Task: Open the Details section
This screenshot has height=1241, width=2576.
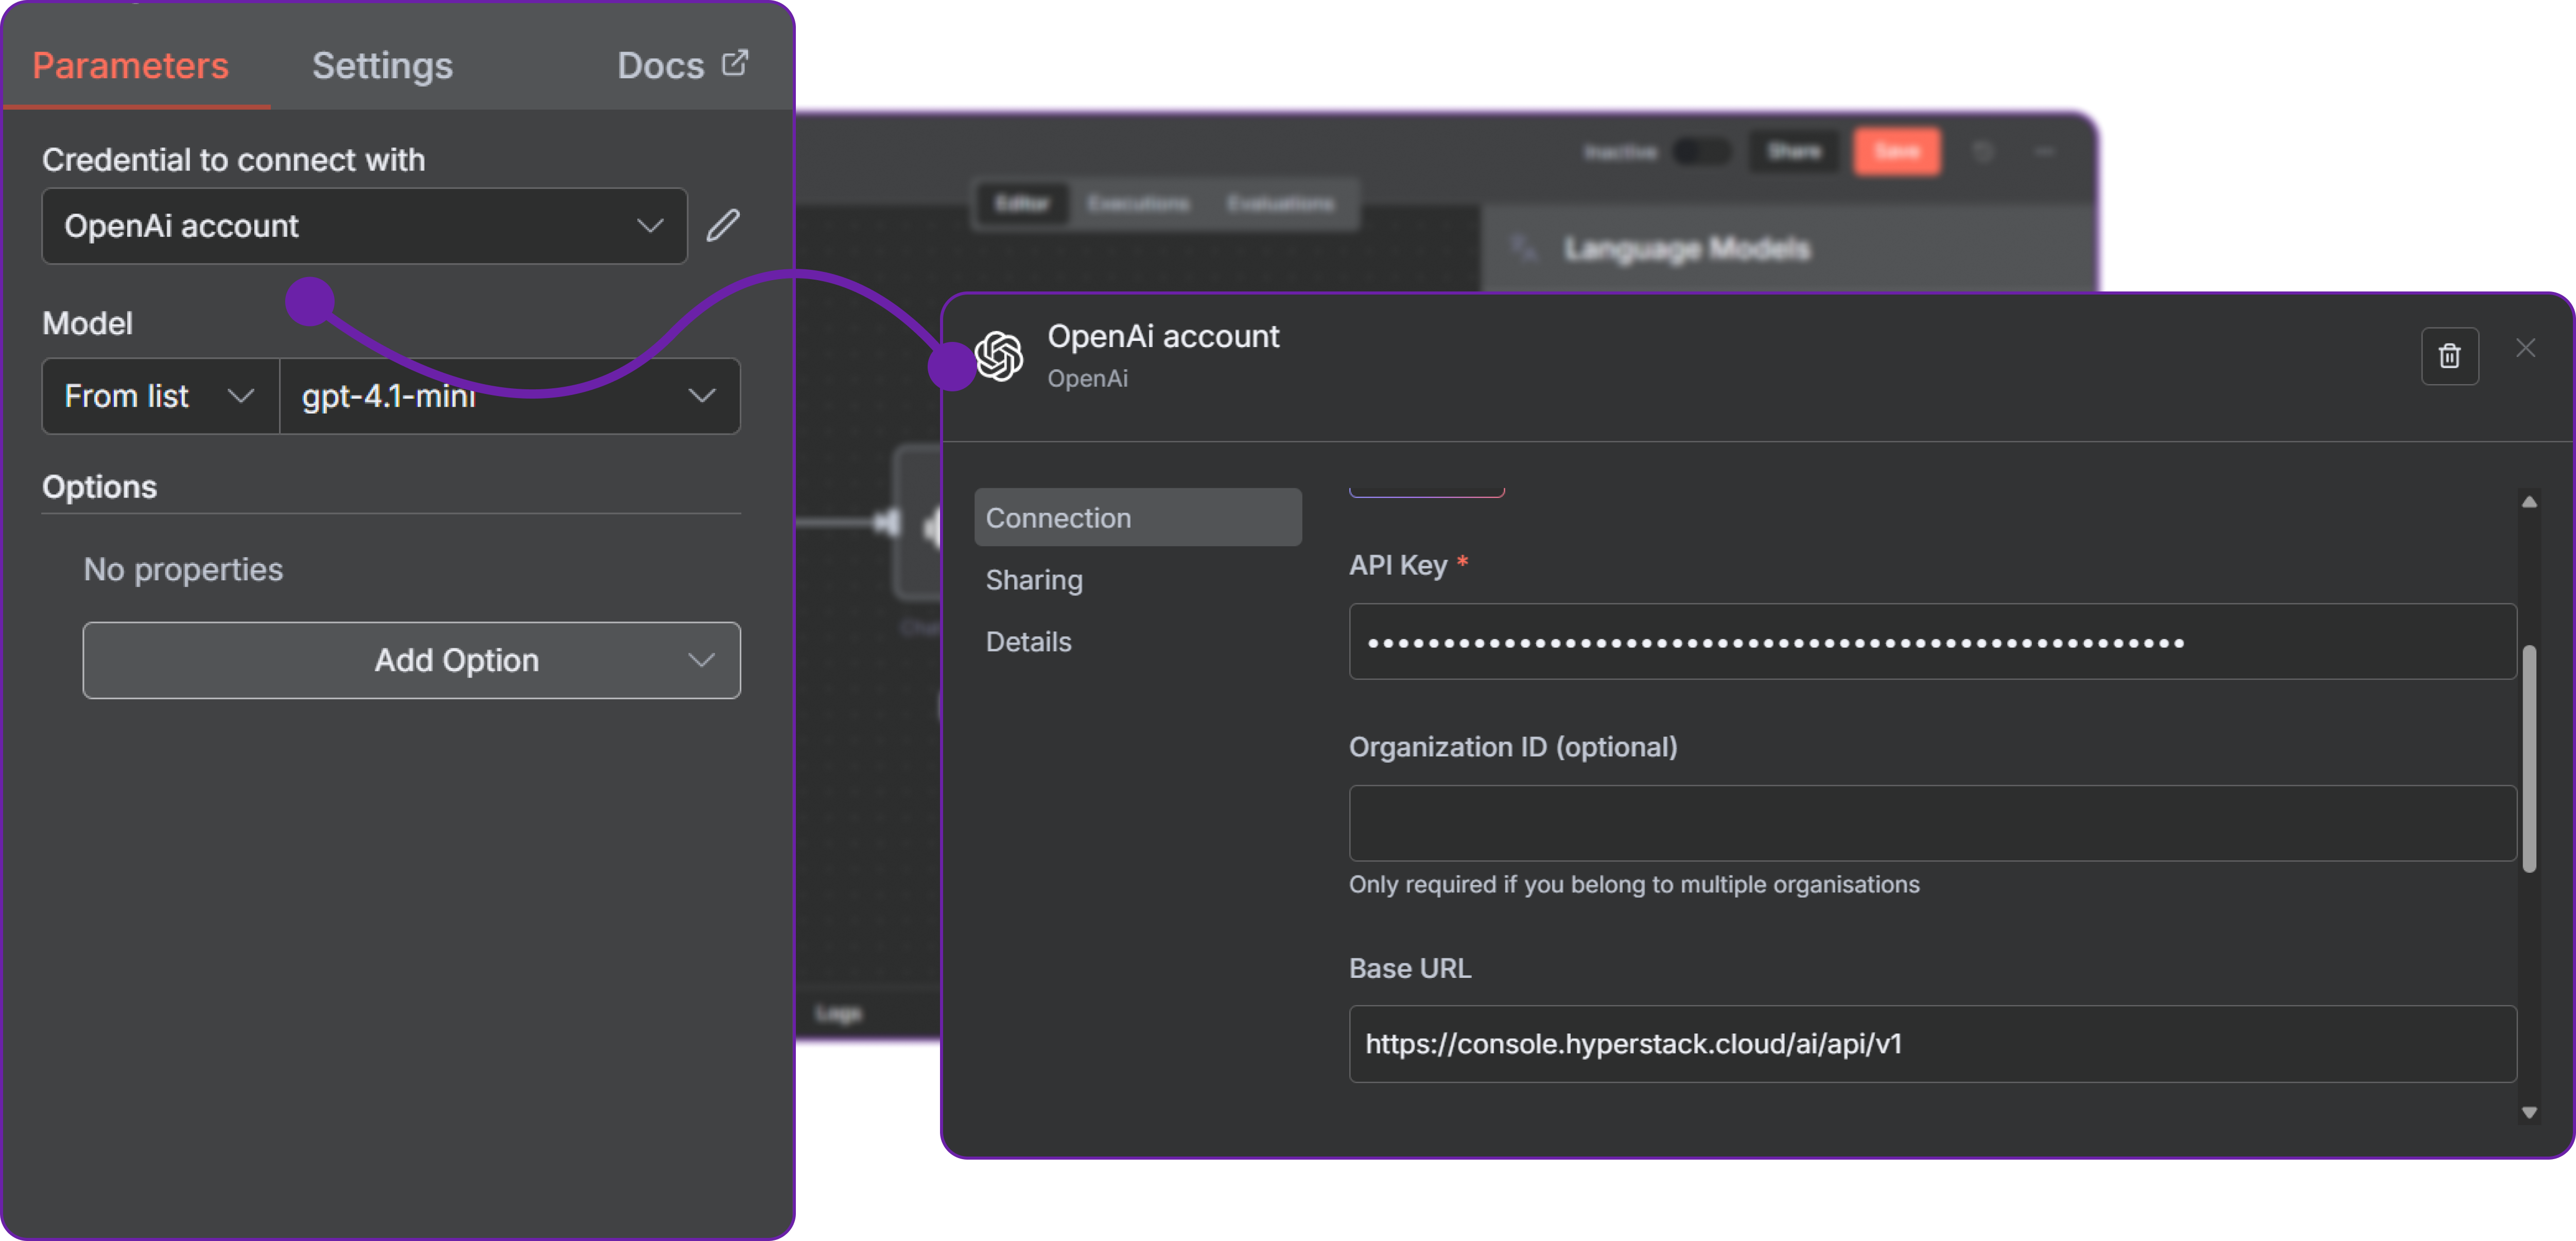Action: tap(1028, 642)
